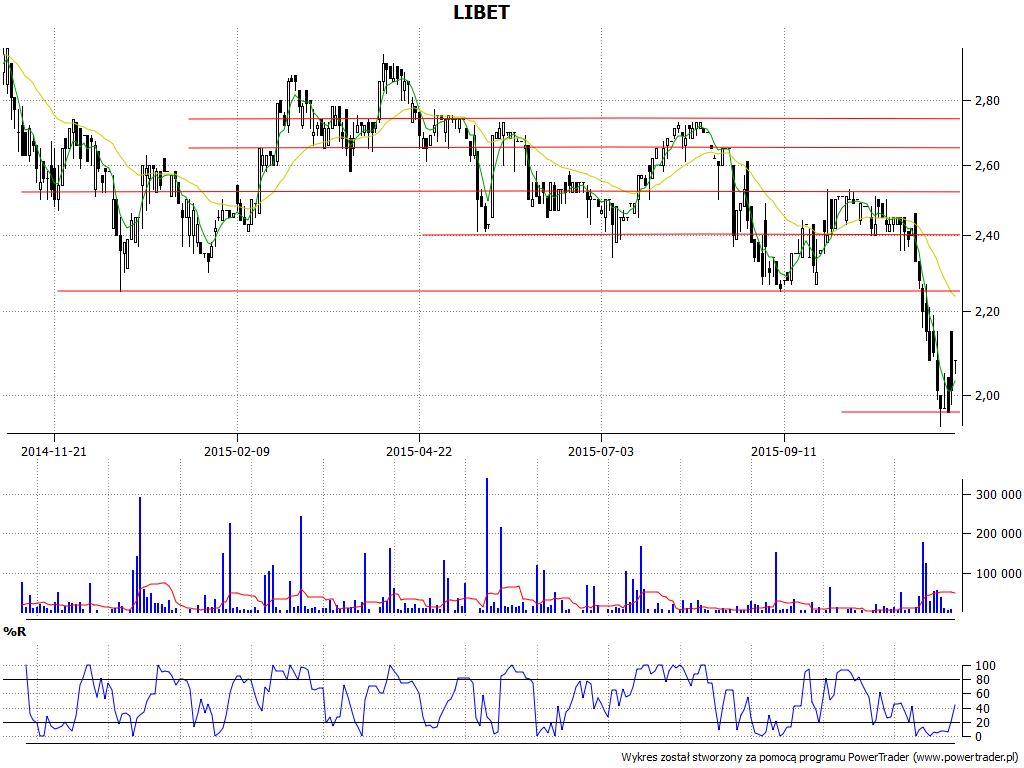Viewport: 1024px width, 768px height.
Task: Select the 2015-09-11 date label
Action: 784,451
